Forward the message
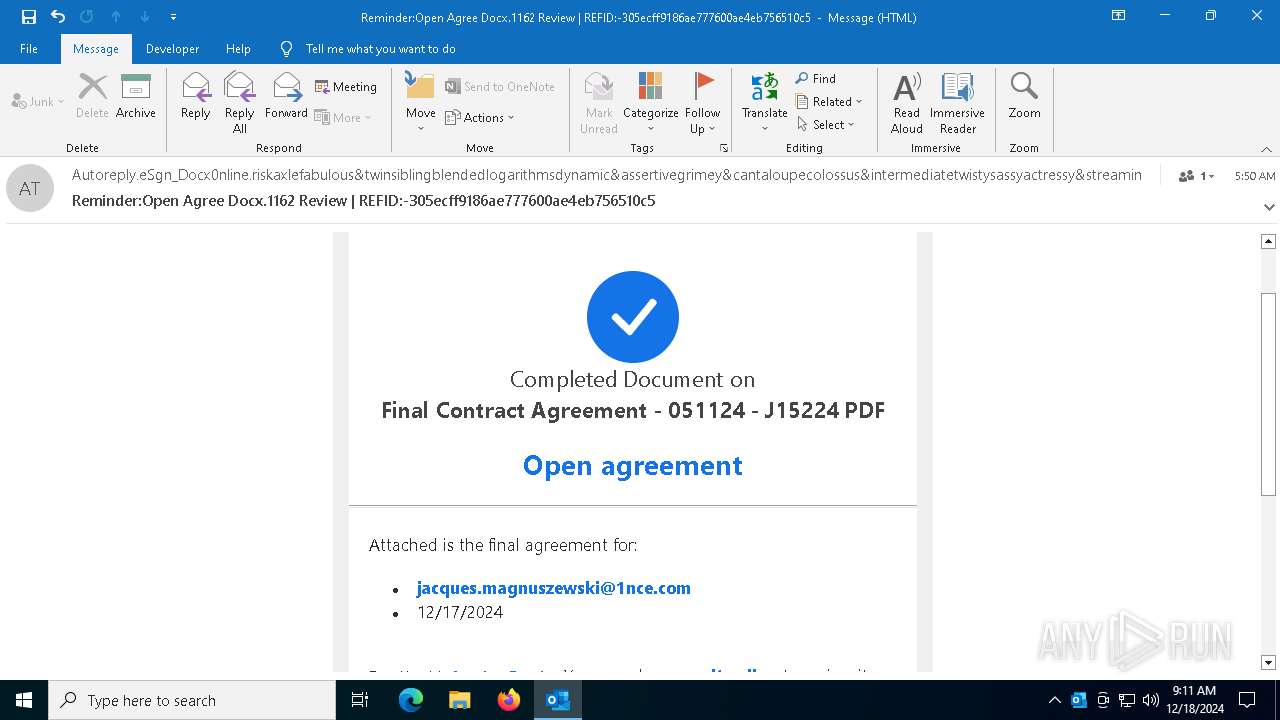 286,96
